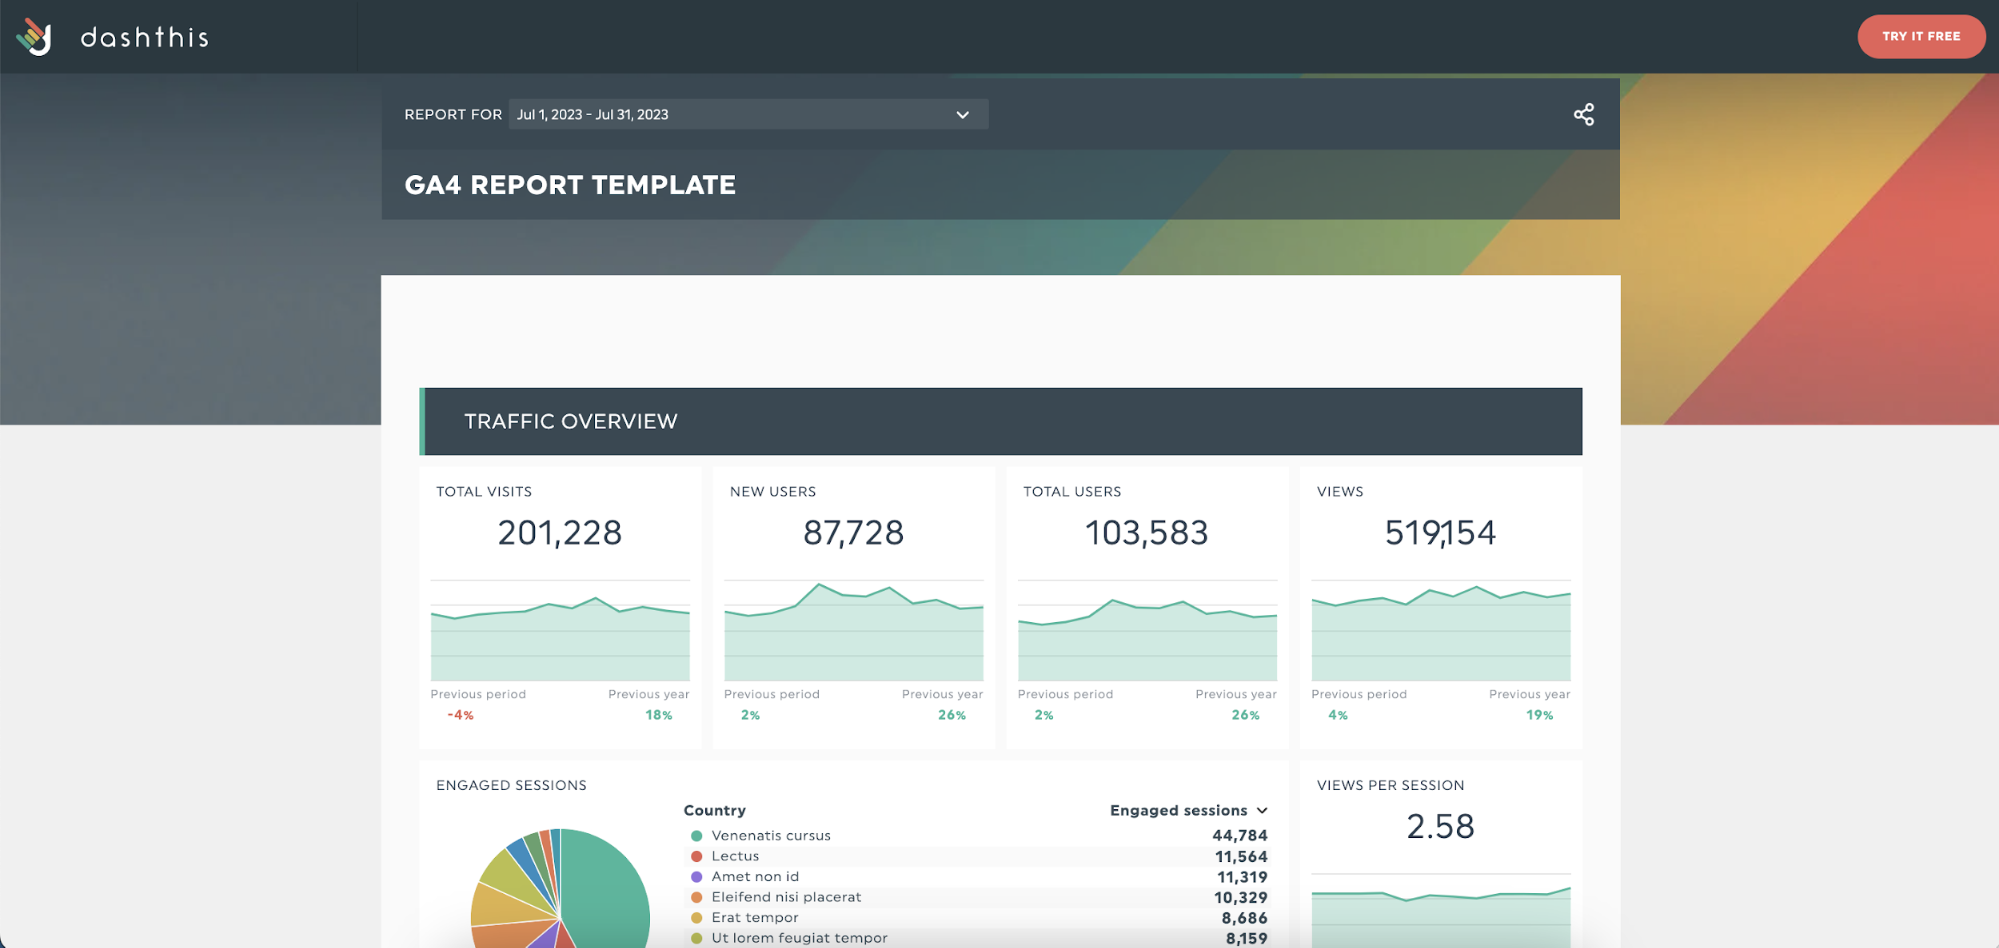Click the red Lectus legend marker
This screenshot has height=948, width=1999.
[695, 856]
